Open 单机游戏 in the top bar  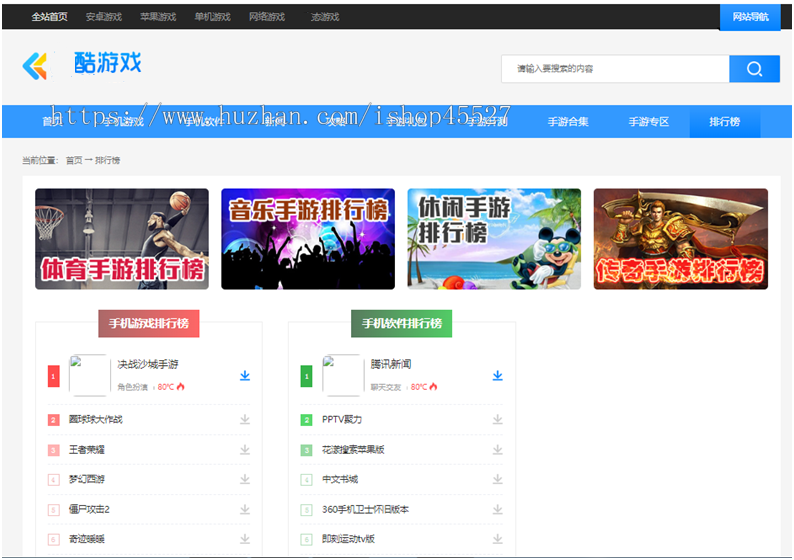[213, 17]
